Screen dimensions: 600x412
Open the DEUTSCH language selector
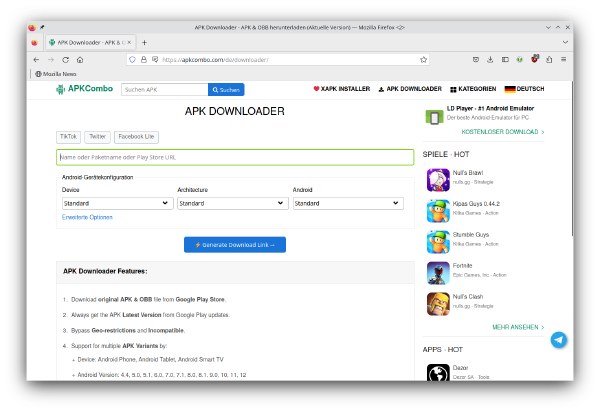tap(524, 89)
